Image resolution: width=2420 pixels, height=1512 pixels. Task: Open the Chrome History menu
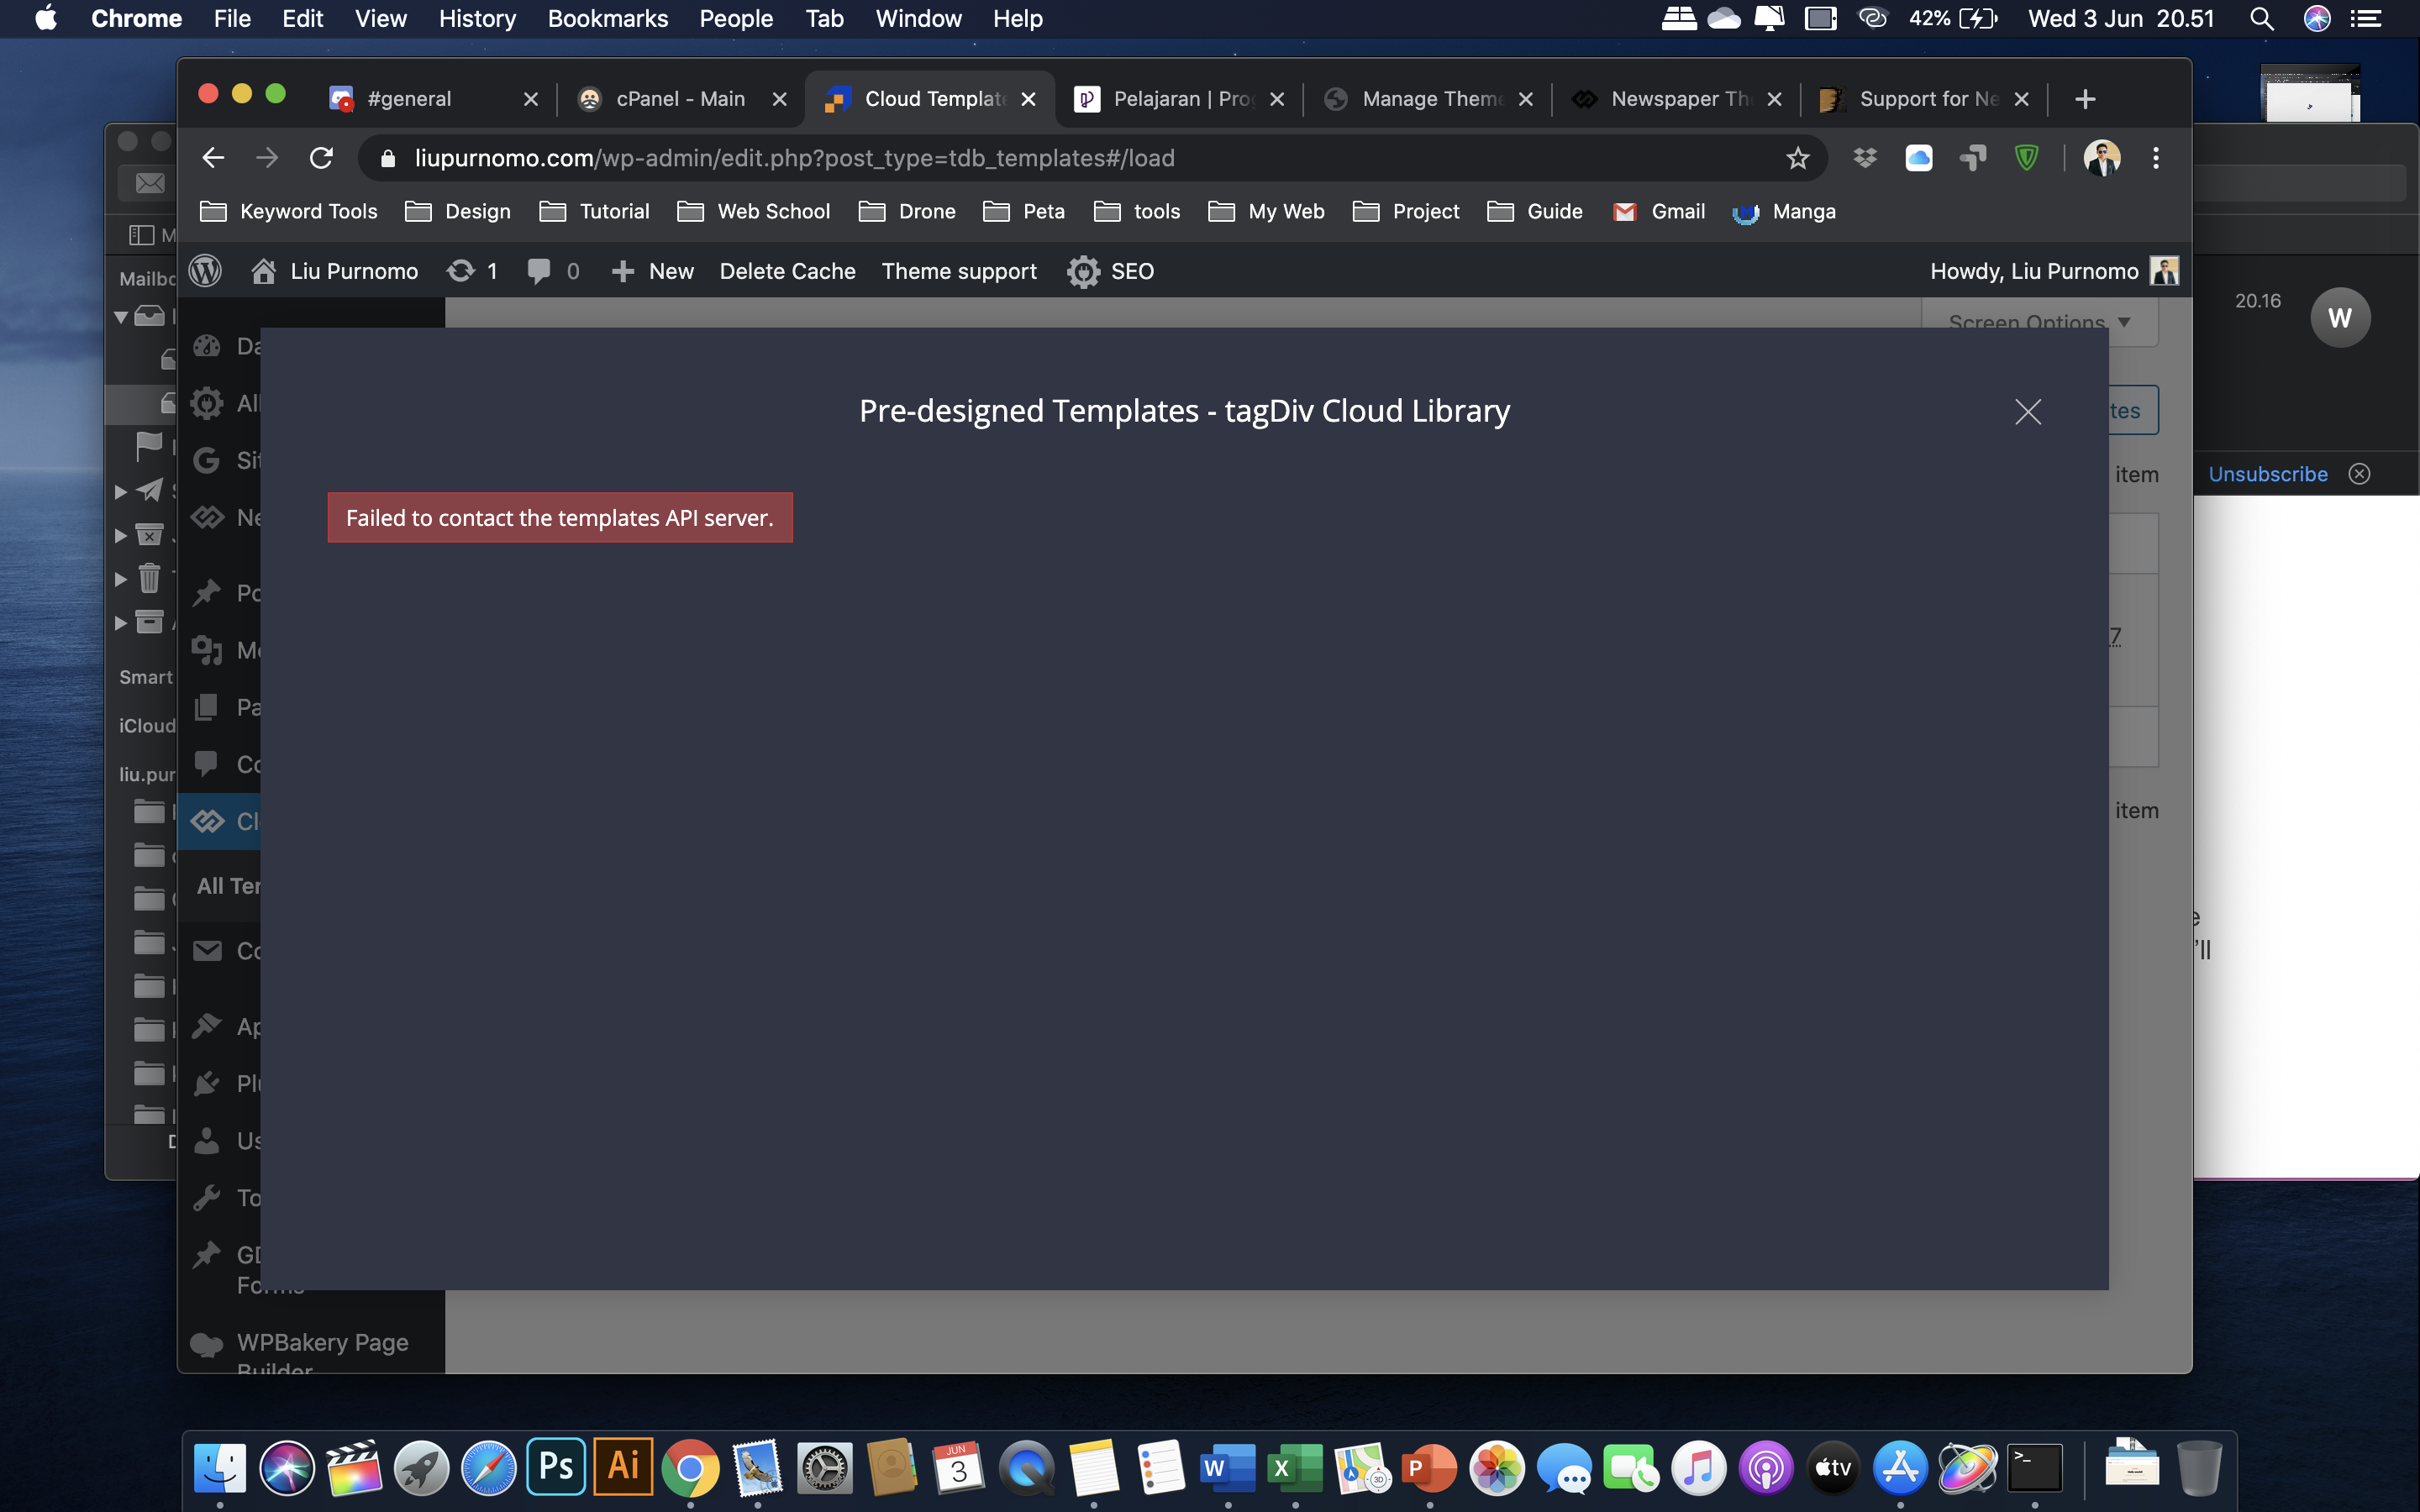(477, 19)
